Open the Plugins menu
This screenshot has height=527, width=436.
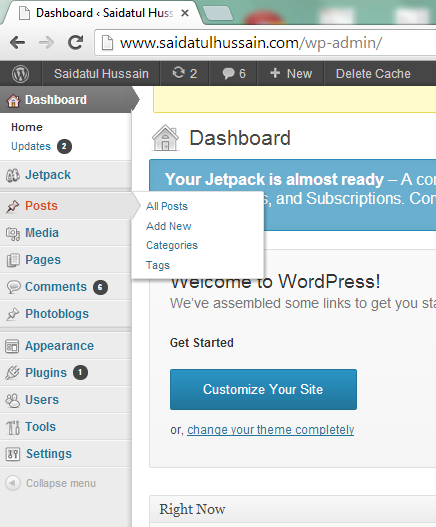point(46,373)
